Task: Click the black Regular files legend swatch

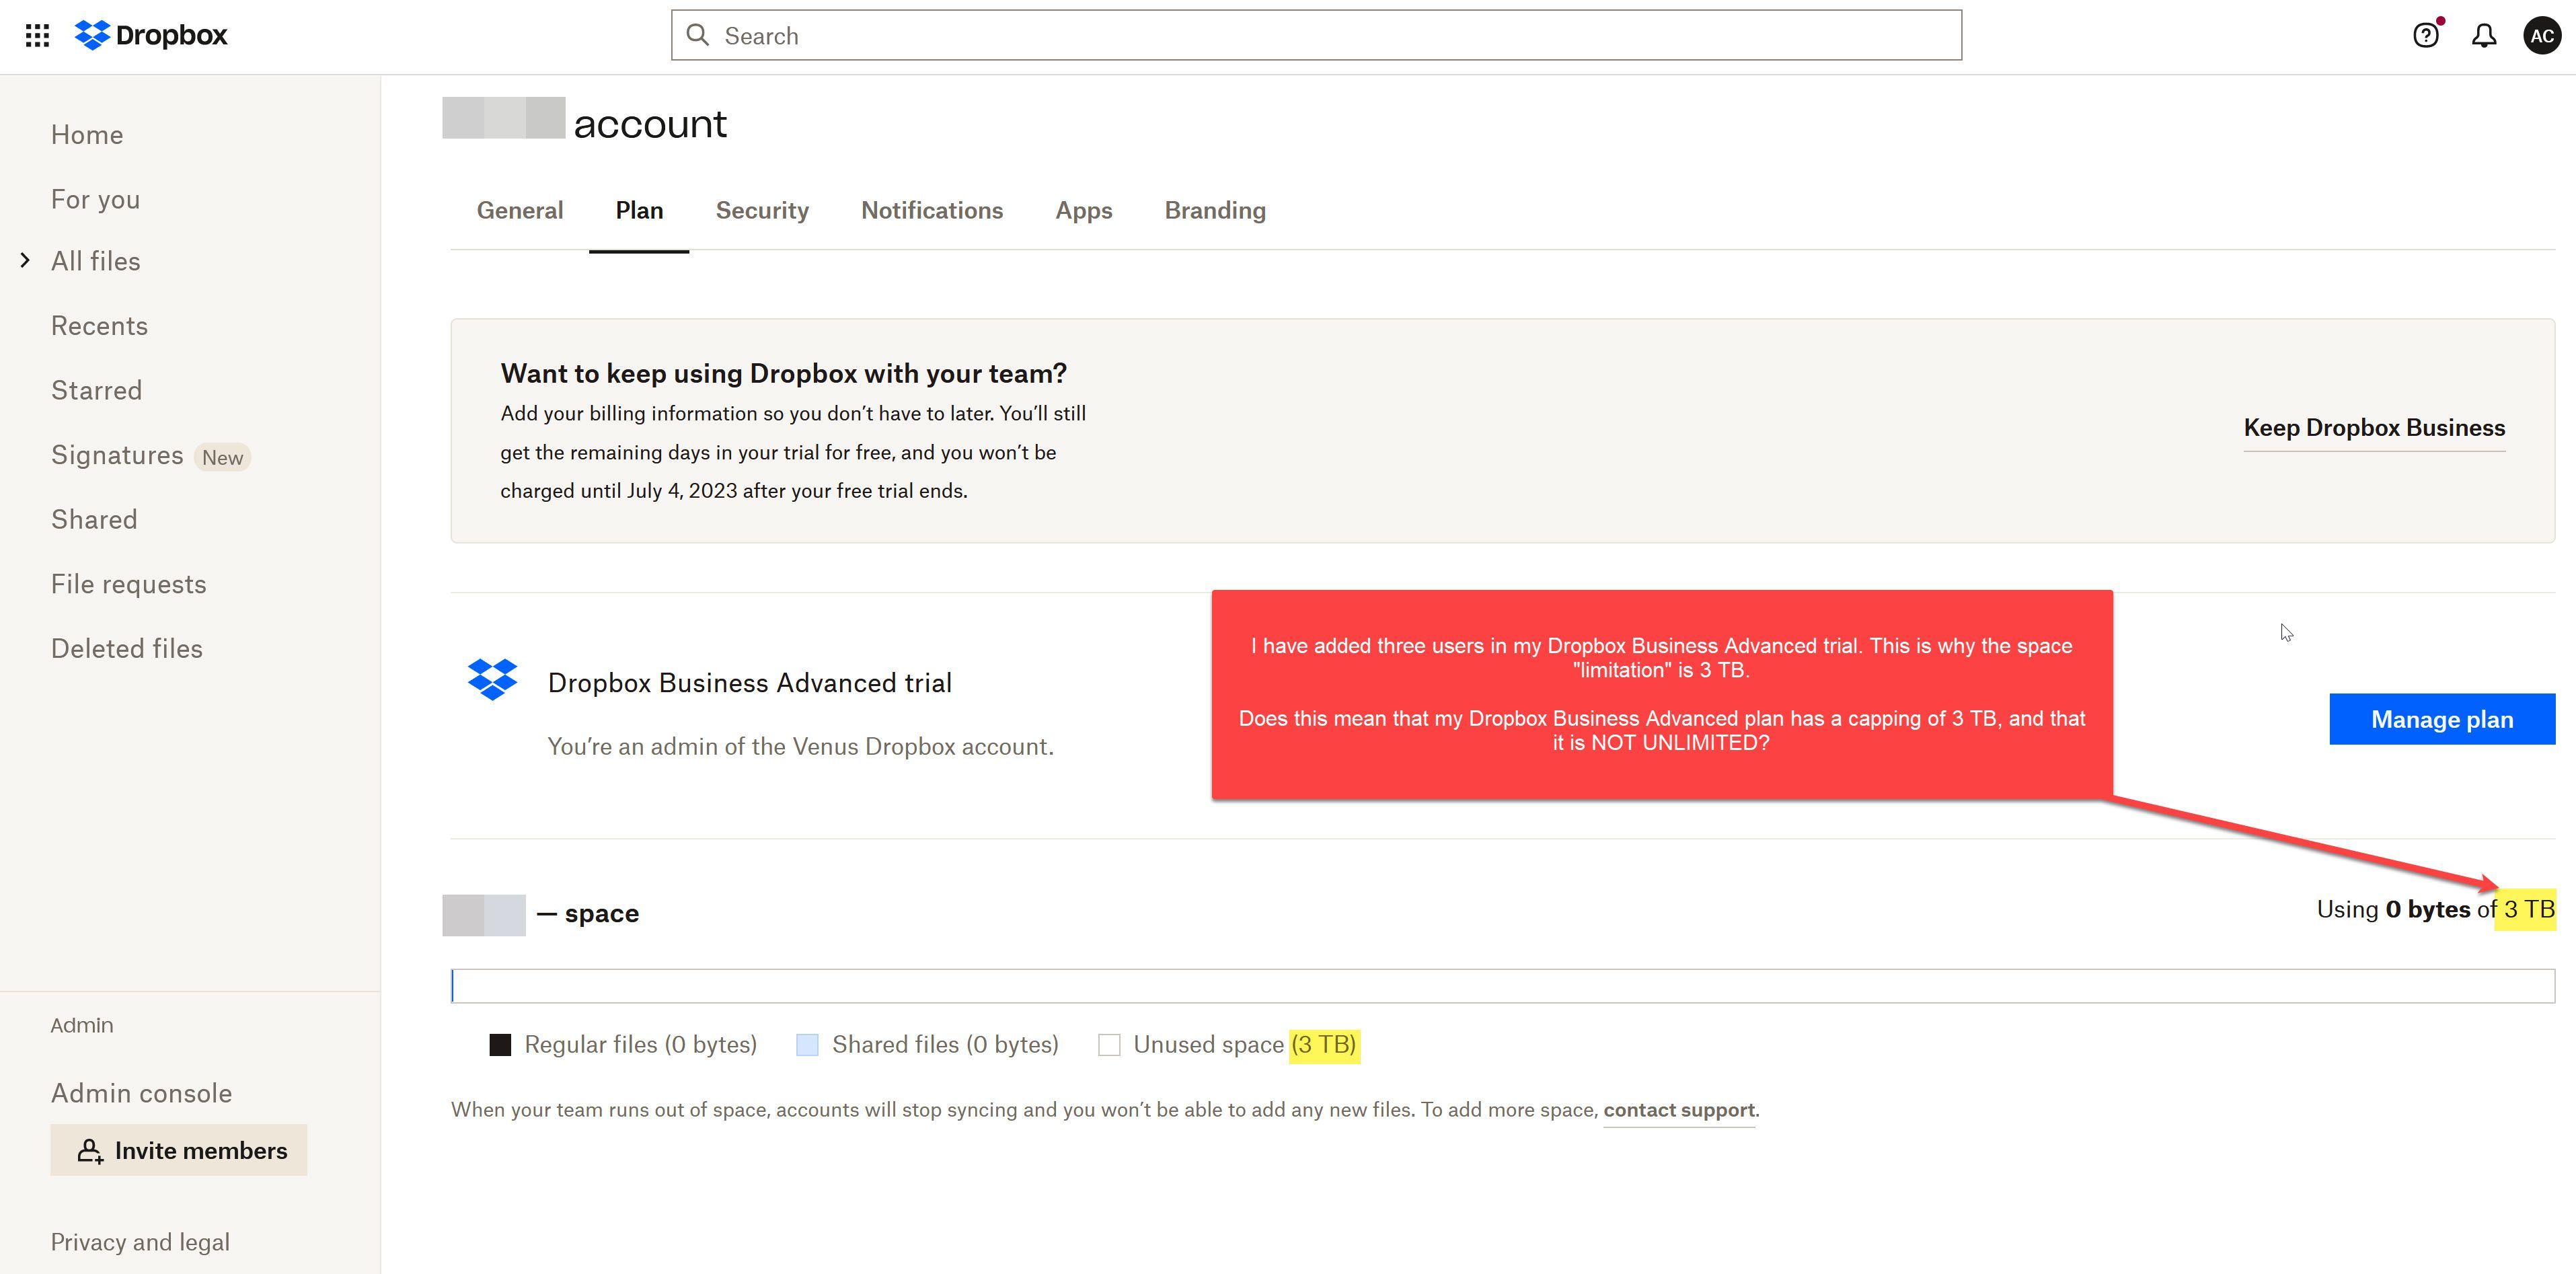Action: coord(500,1045)
